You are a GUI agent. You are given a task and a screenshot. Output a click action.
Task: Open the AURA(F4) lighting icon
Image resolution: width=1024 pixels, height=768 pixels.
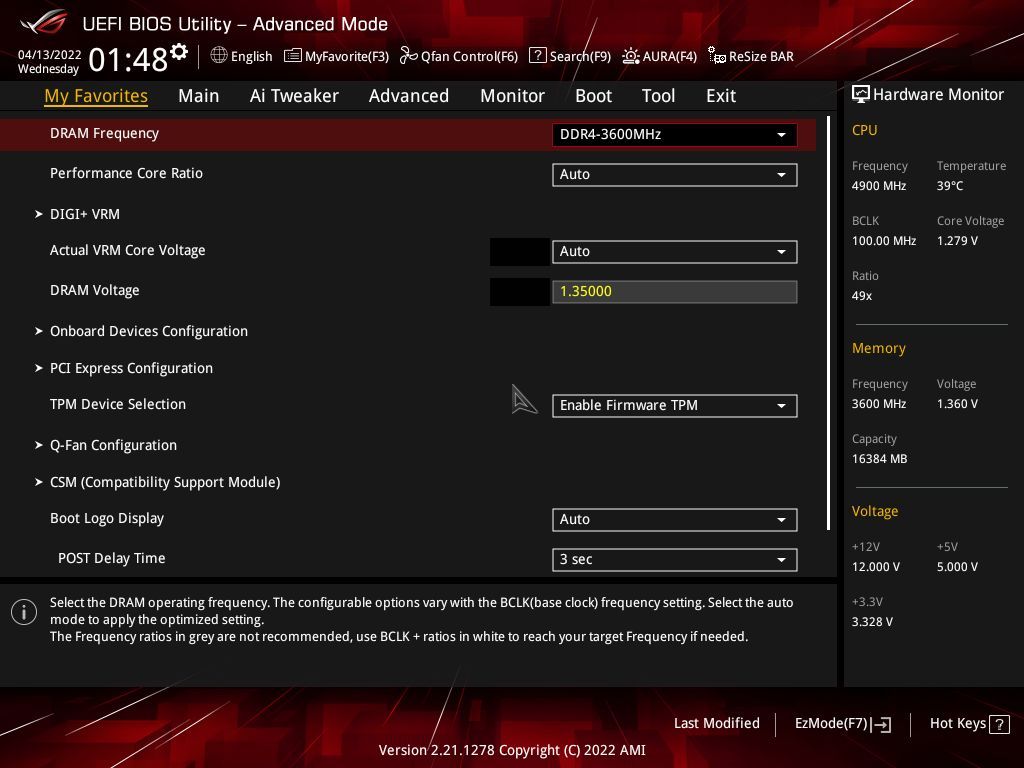point(631,56)
